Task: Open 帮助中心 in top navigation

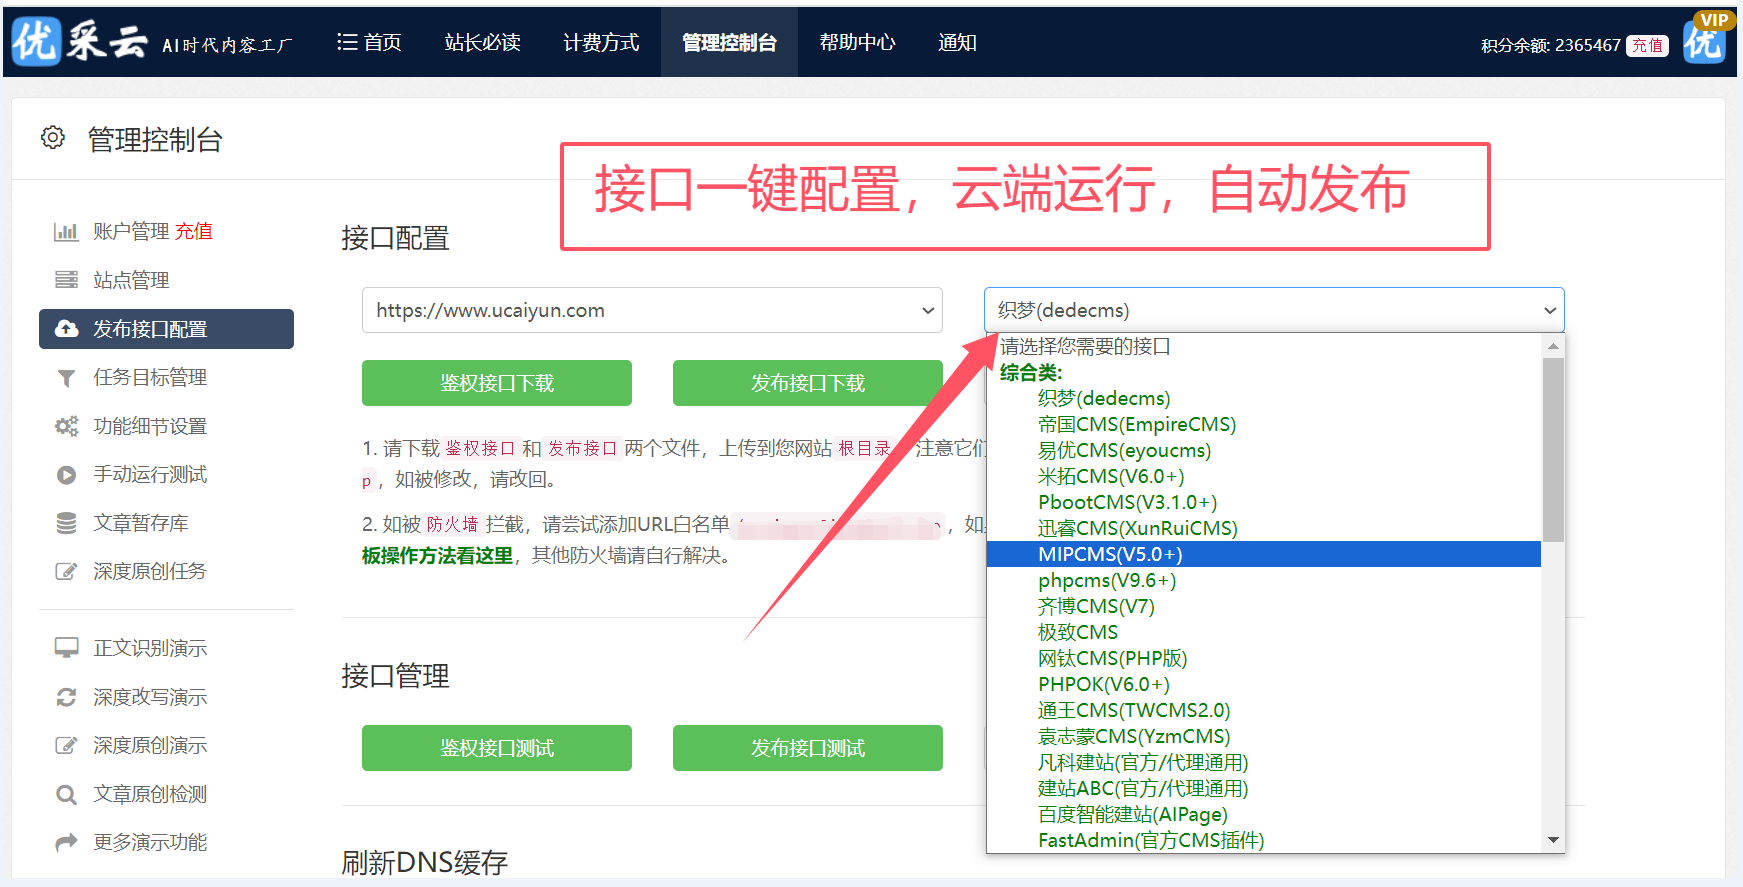Action: (857, 42)
